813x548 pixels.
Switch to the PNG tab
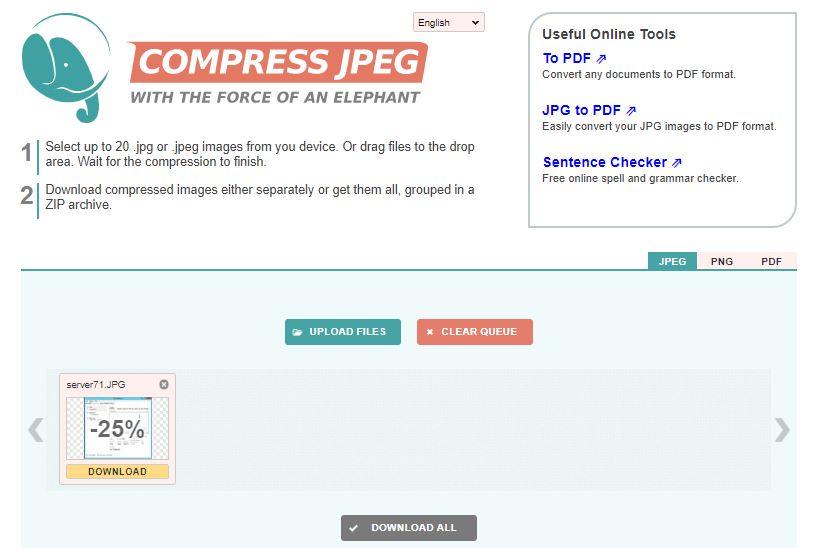[x=721, y=261]
